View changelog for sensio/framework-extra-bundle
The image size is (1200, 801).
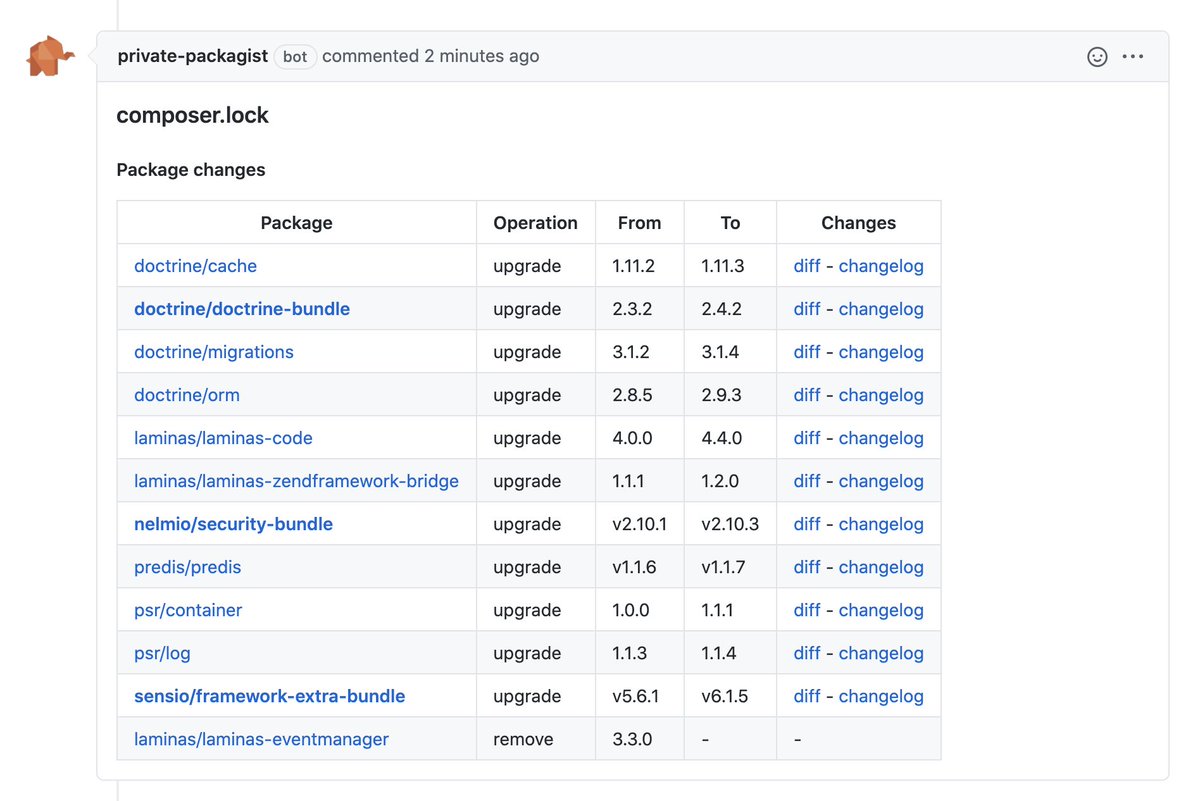point(881,696)
